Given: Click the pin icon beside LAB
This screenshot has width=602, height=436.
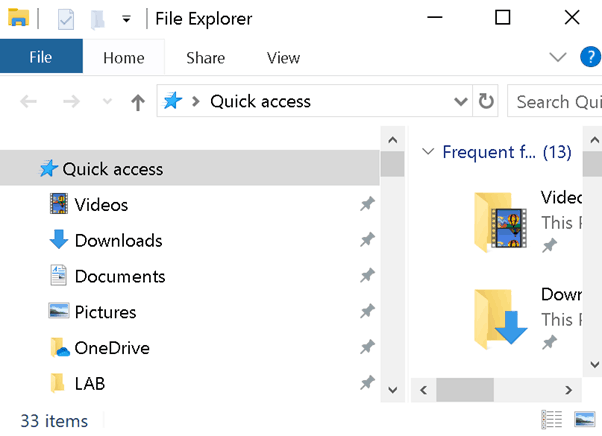Looking at the screenshot, I should pos(367,382).
